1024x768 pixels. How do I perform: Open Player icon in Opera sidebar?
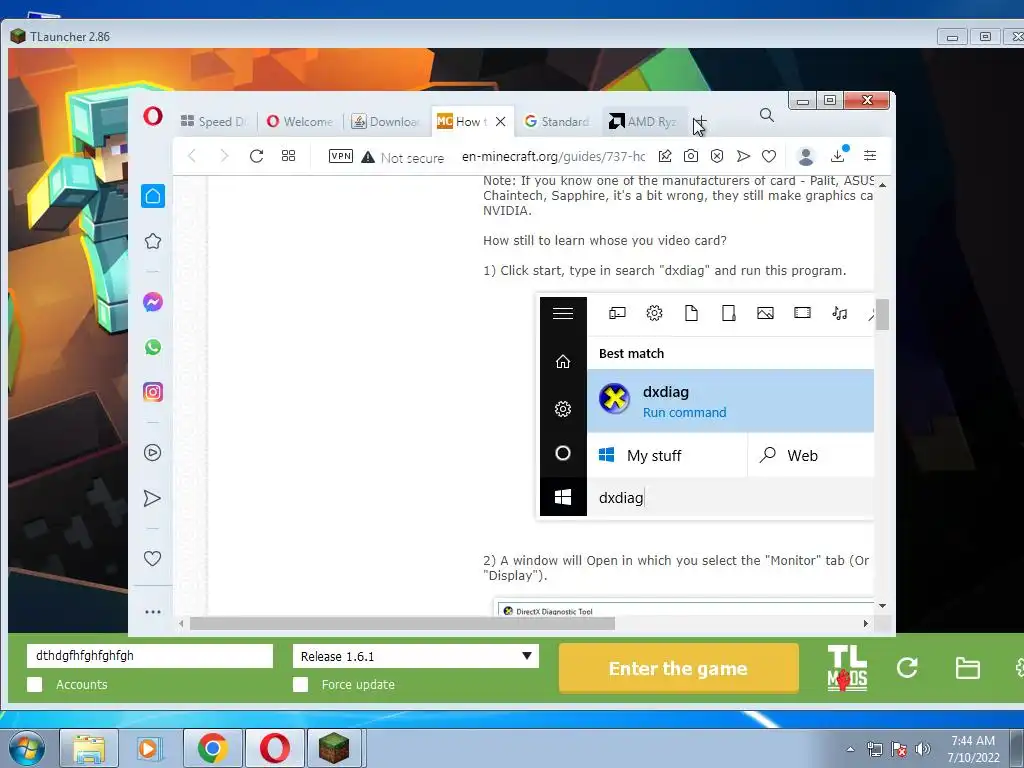click(153, 453)
